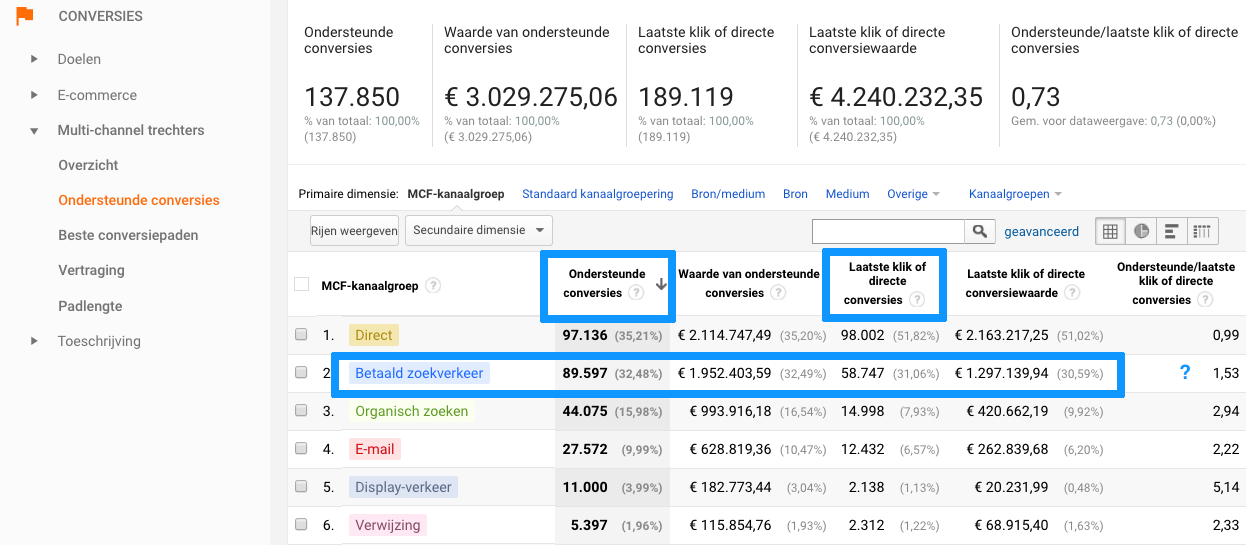Open help for MCF-kanaalgroep column

pos(433,285)
